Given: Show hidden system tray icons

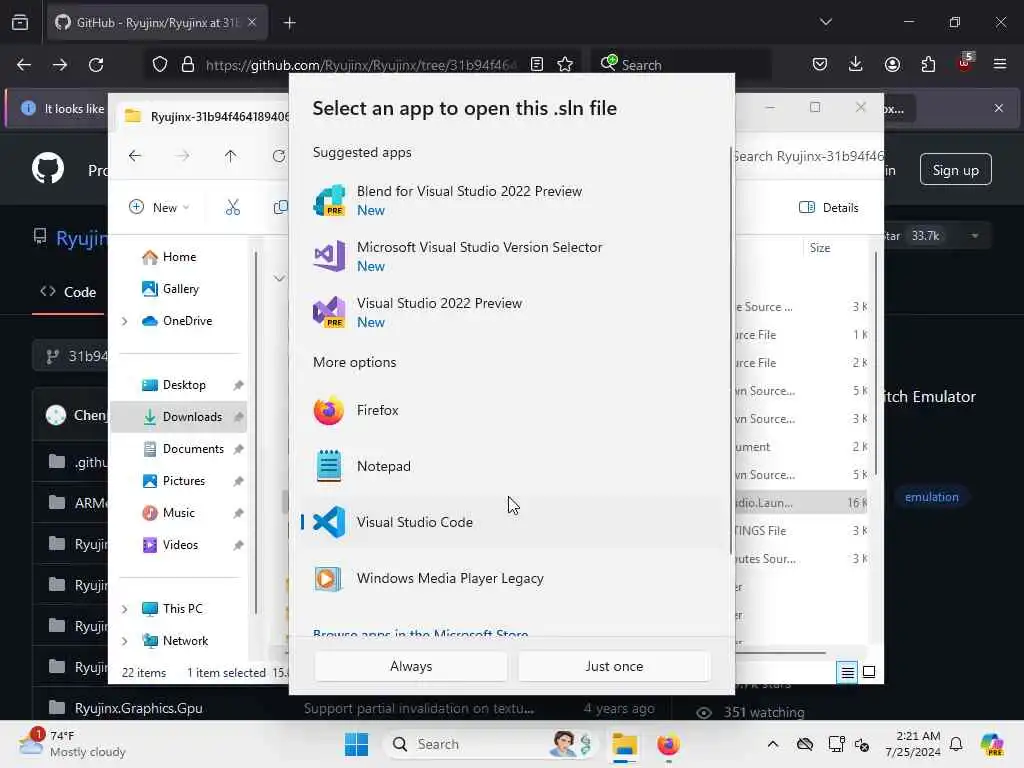Looking at the screenshot, I should [x=773, y=744].
